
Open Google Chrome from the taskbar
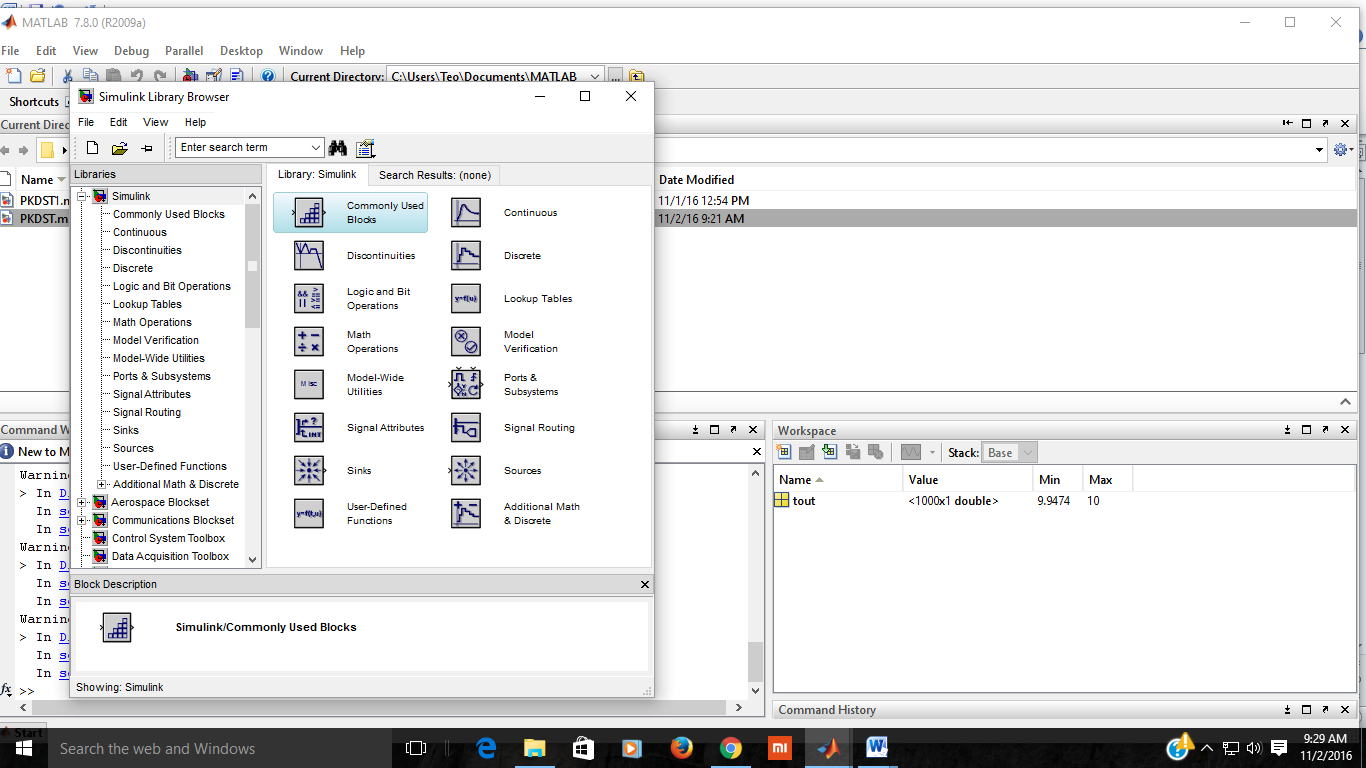tap(731, 748)
